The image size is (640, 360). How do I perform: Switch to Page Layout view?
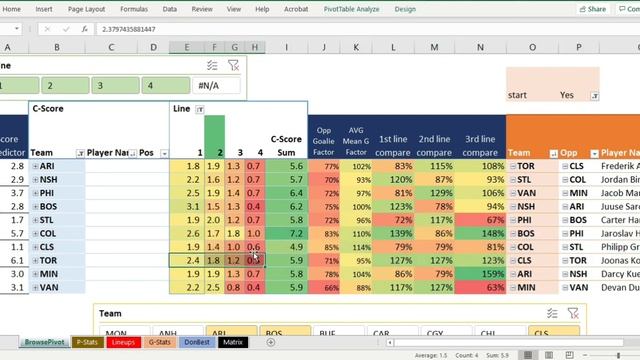pyautogui.click(x=549, y=355)
